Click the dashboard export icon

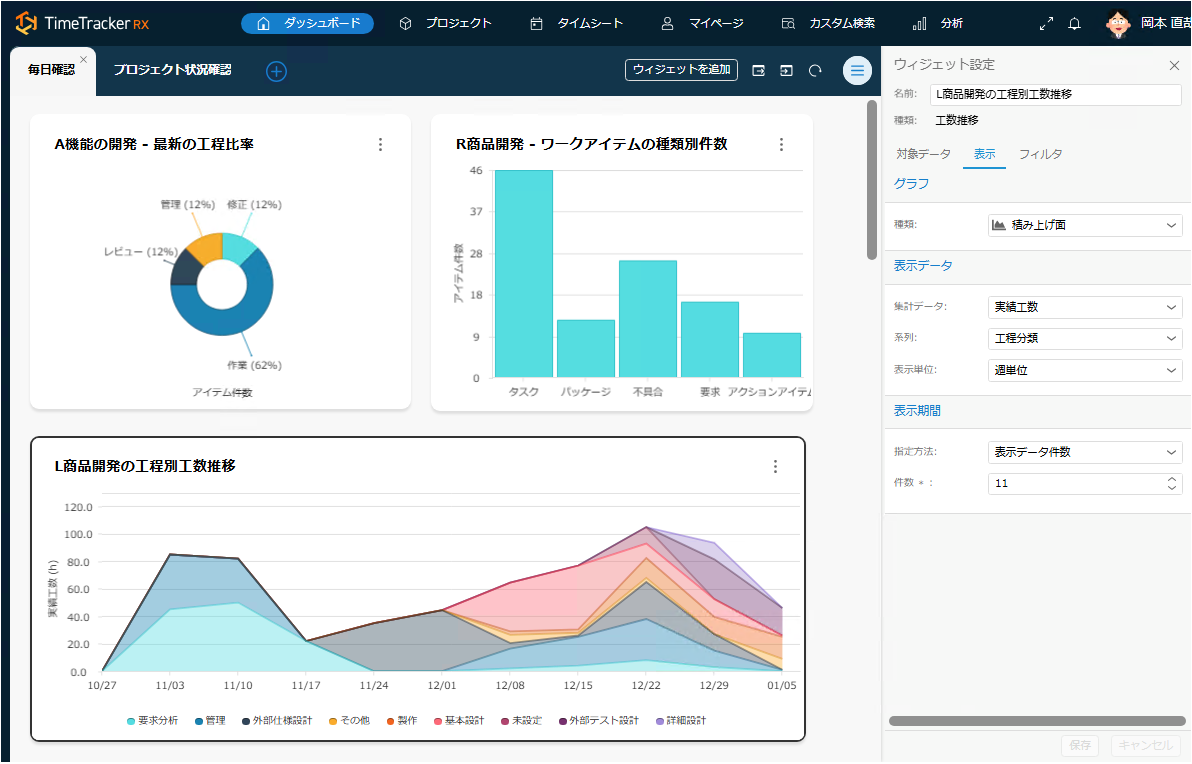[x=759, y=70]
